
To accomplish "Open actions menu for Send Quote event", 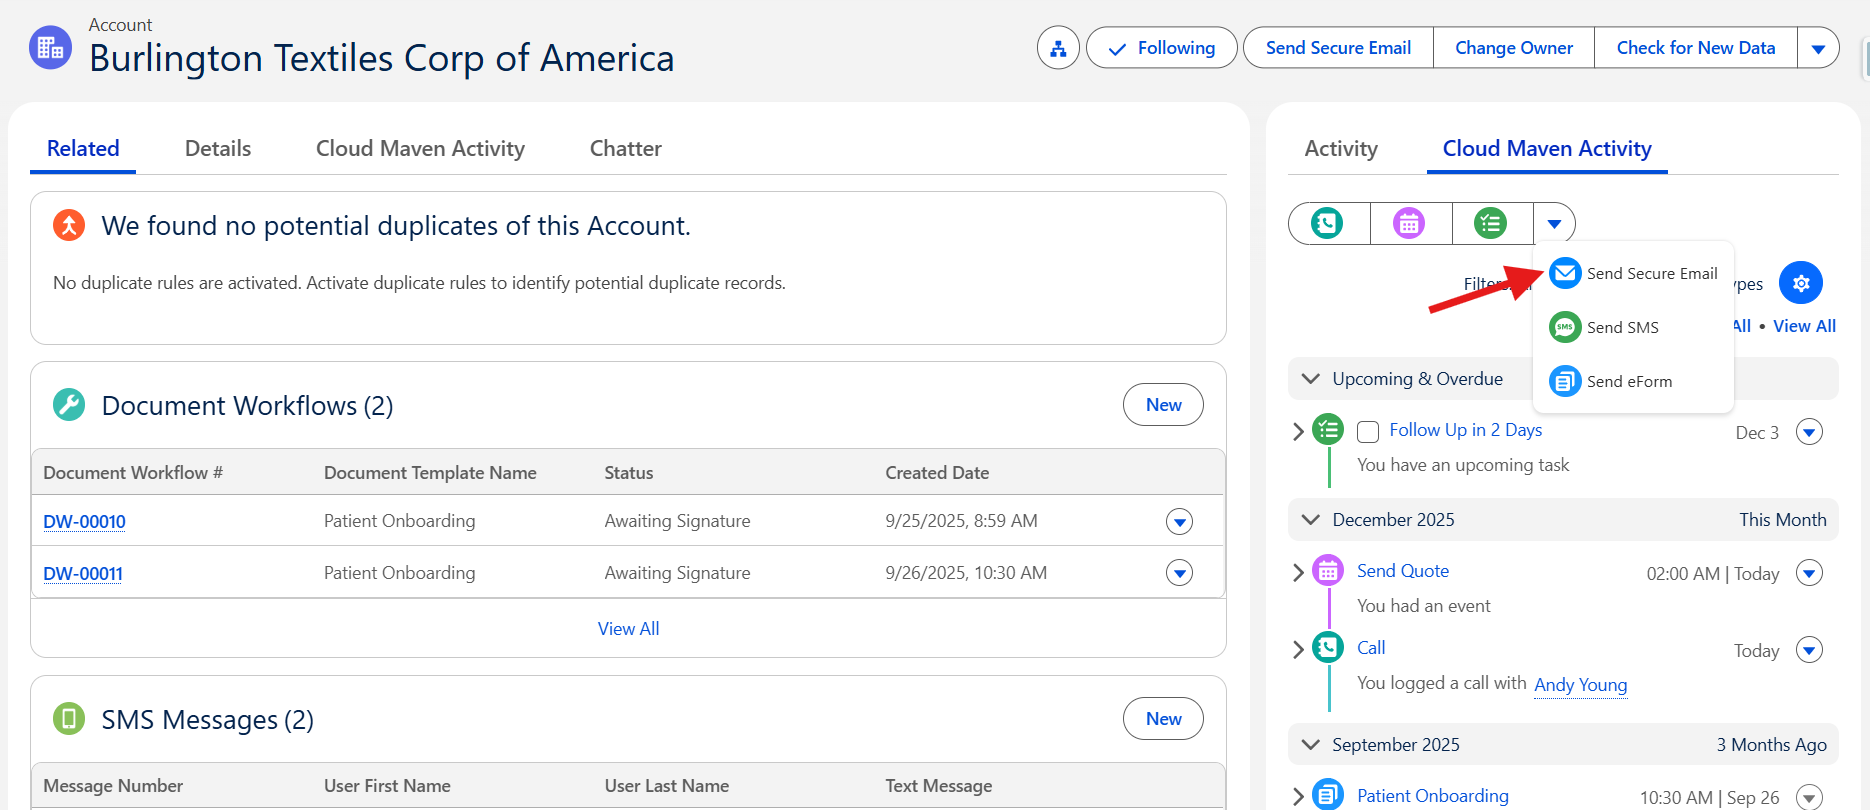I will pyautogui.click(x=1810, y=573).
